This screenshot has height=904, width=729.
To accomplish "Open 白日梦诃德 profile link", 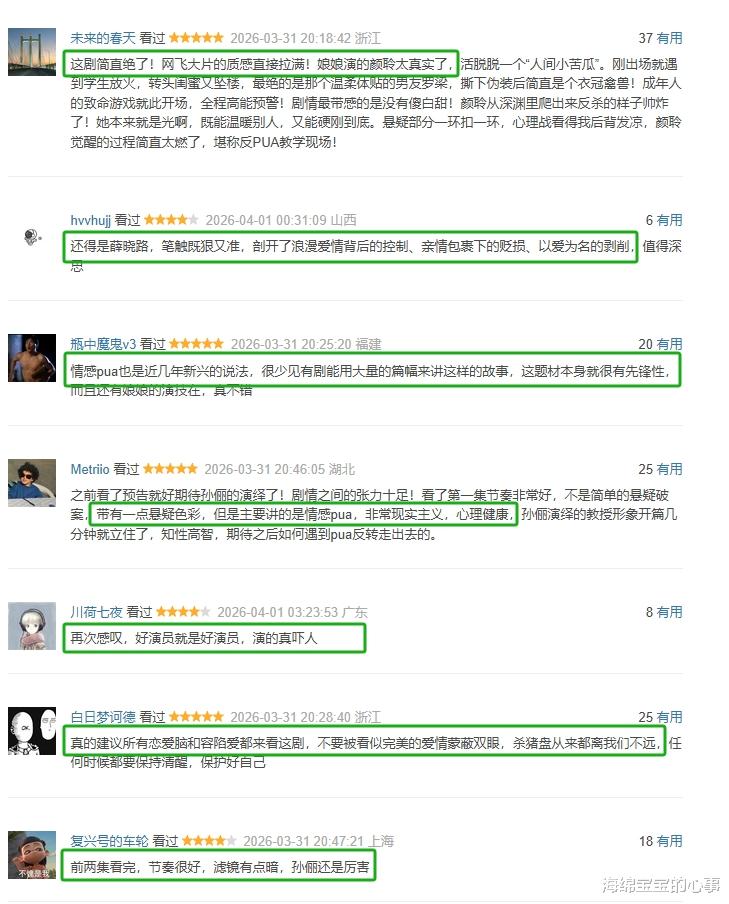I will pyautogui.click(x=103, y=717).
